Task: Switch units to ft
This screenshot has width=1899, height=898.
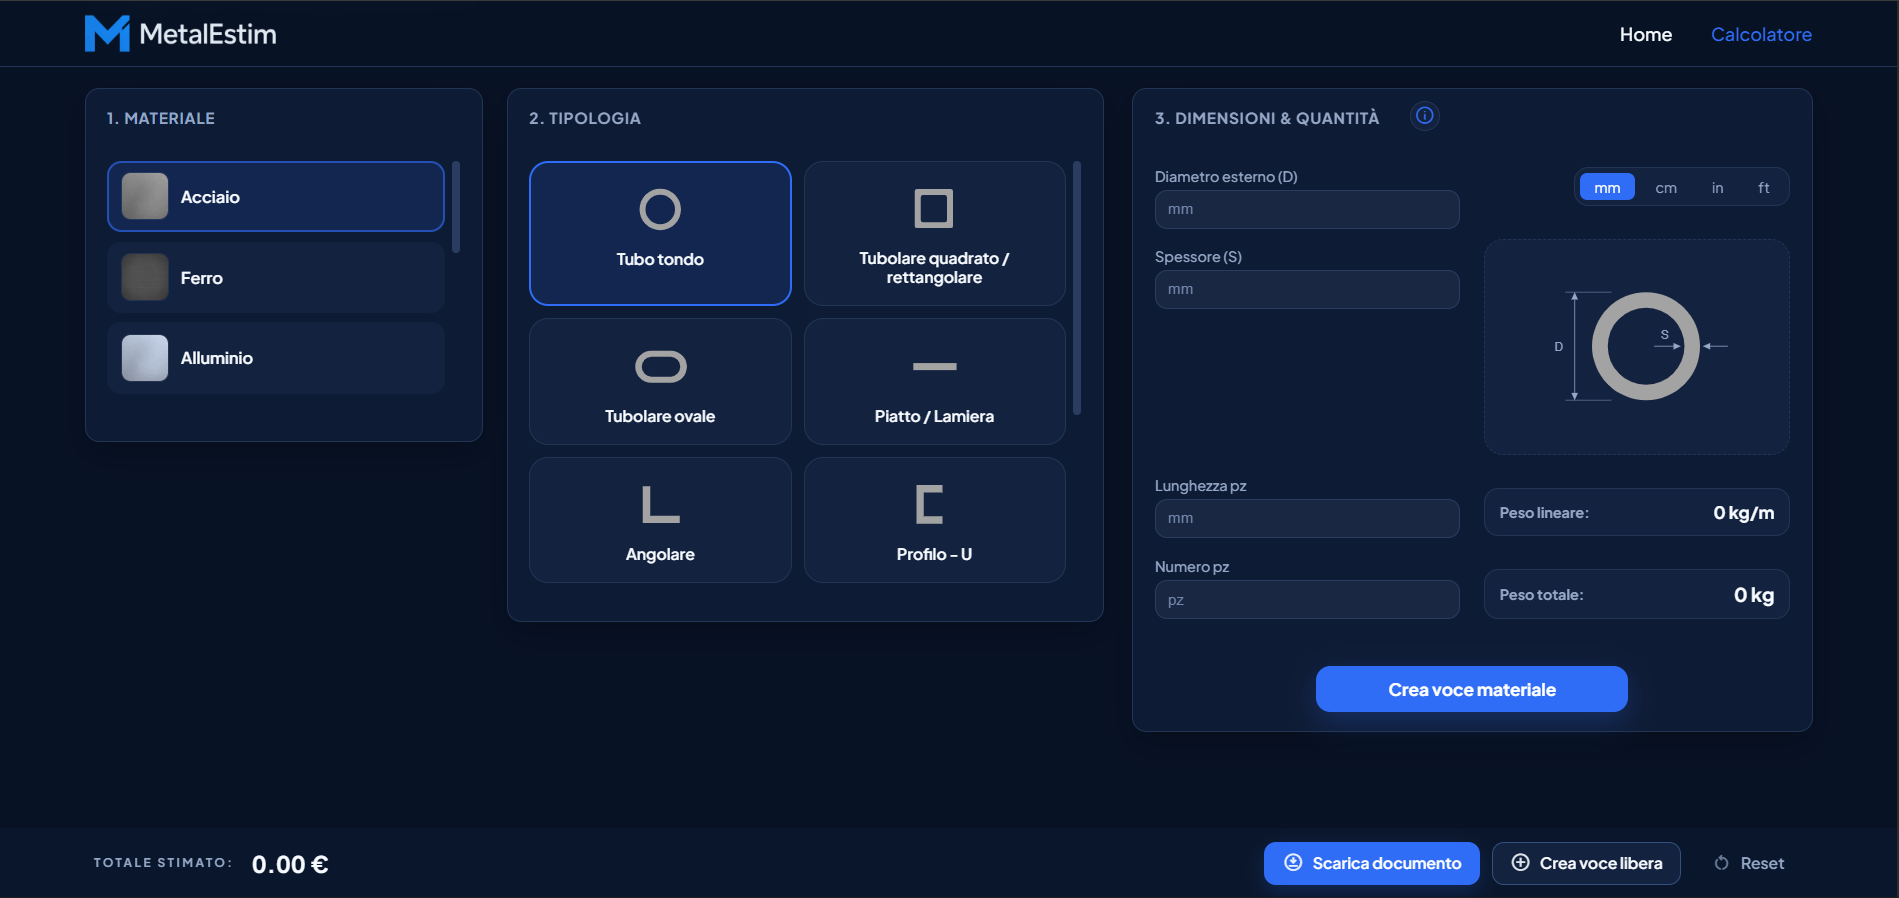Action: pos(1763,188)
